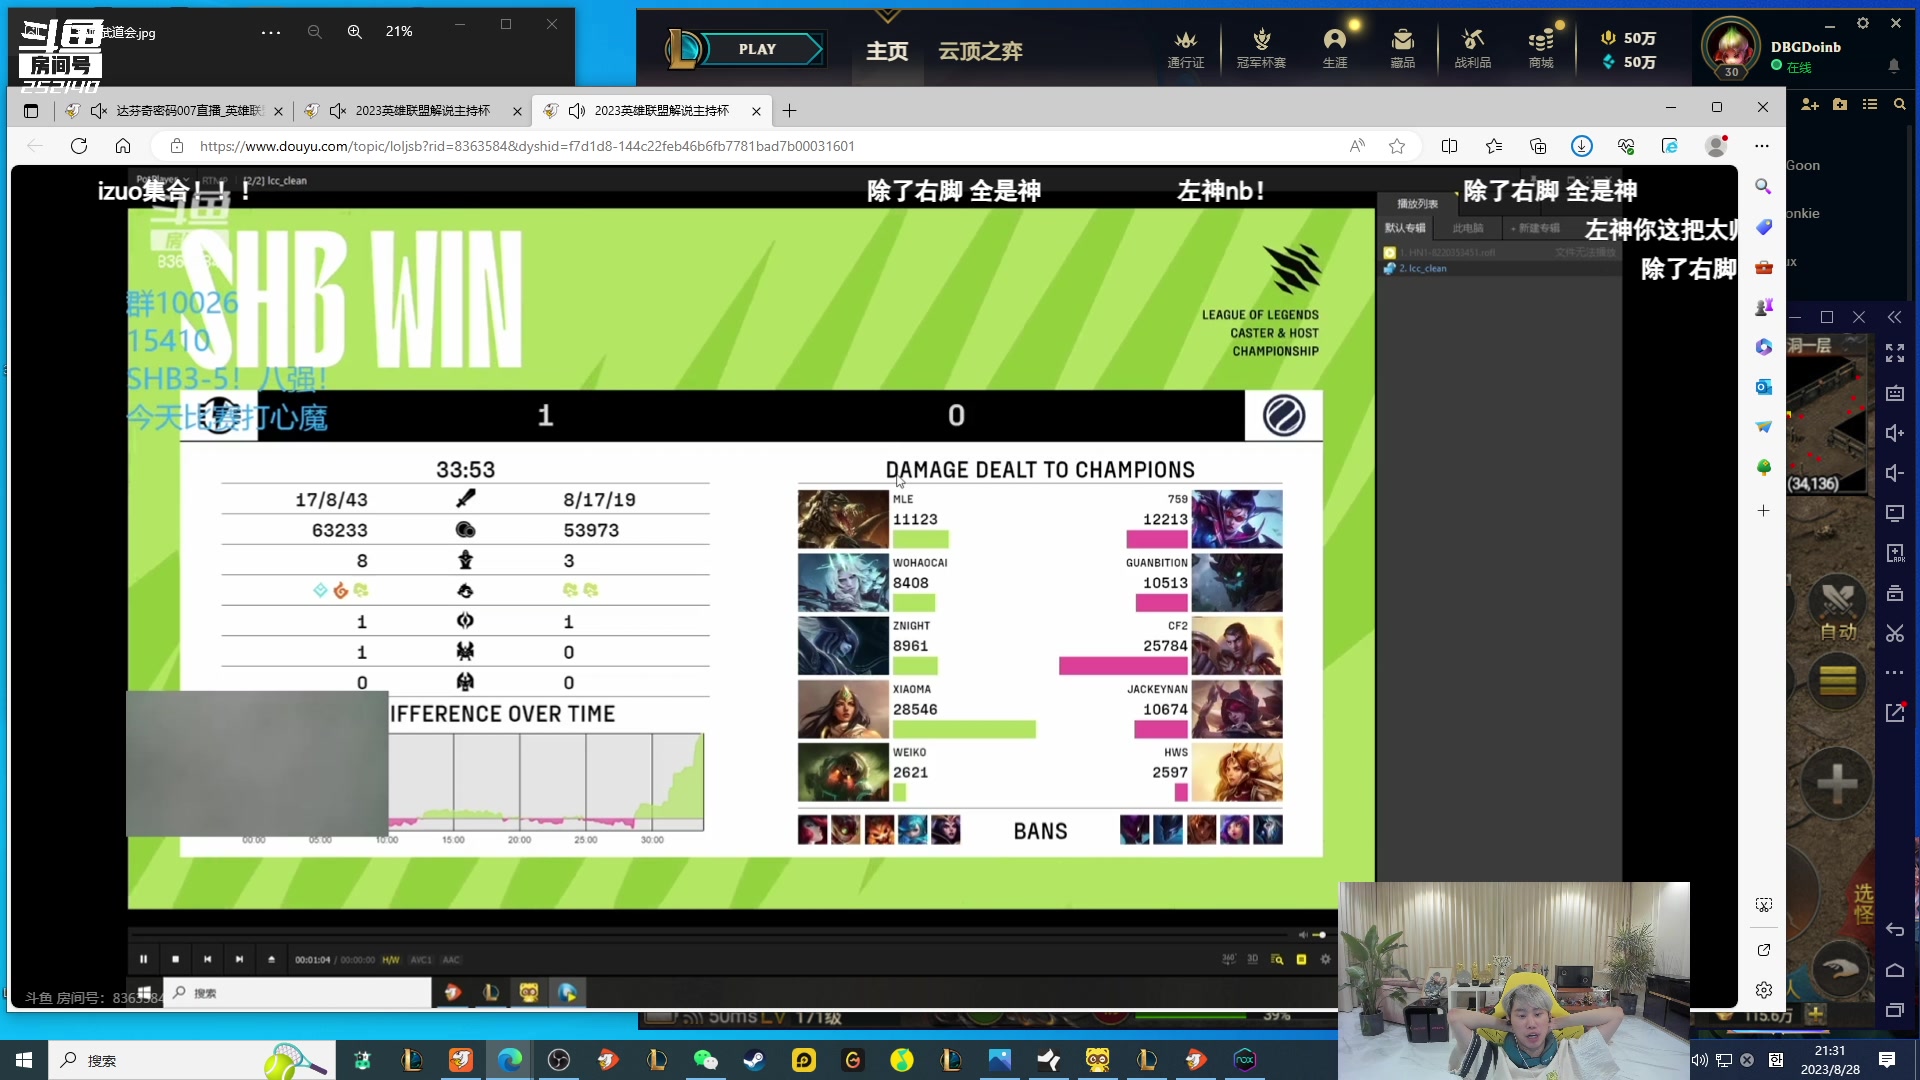Switch to the 云顶之弈 TFT tab
This screenshot has height=1080, width=1920.
(x=980, y=51)
